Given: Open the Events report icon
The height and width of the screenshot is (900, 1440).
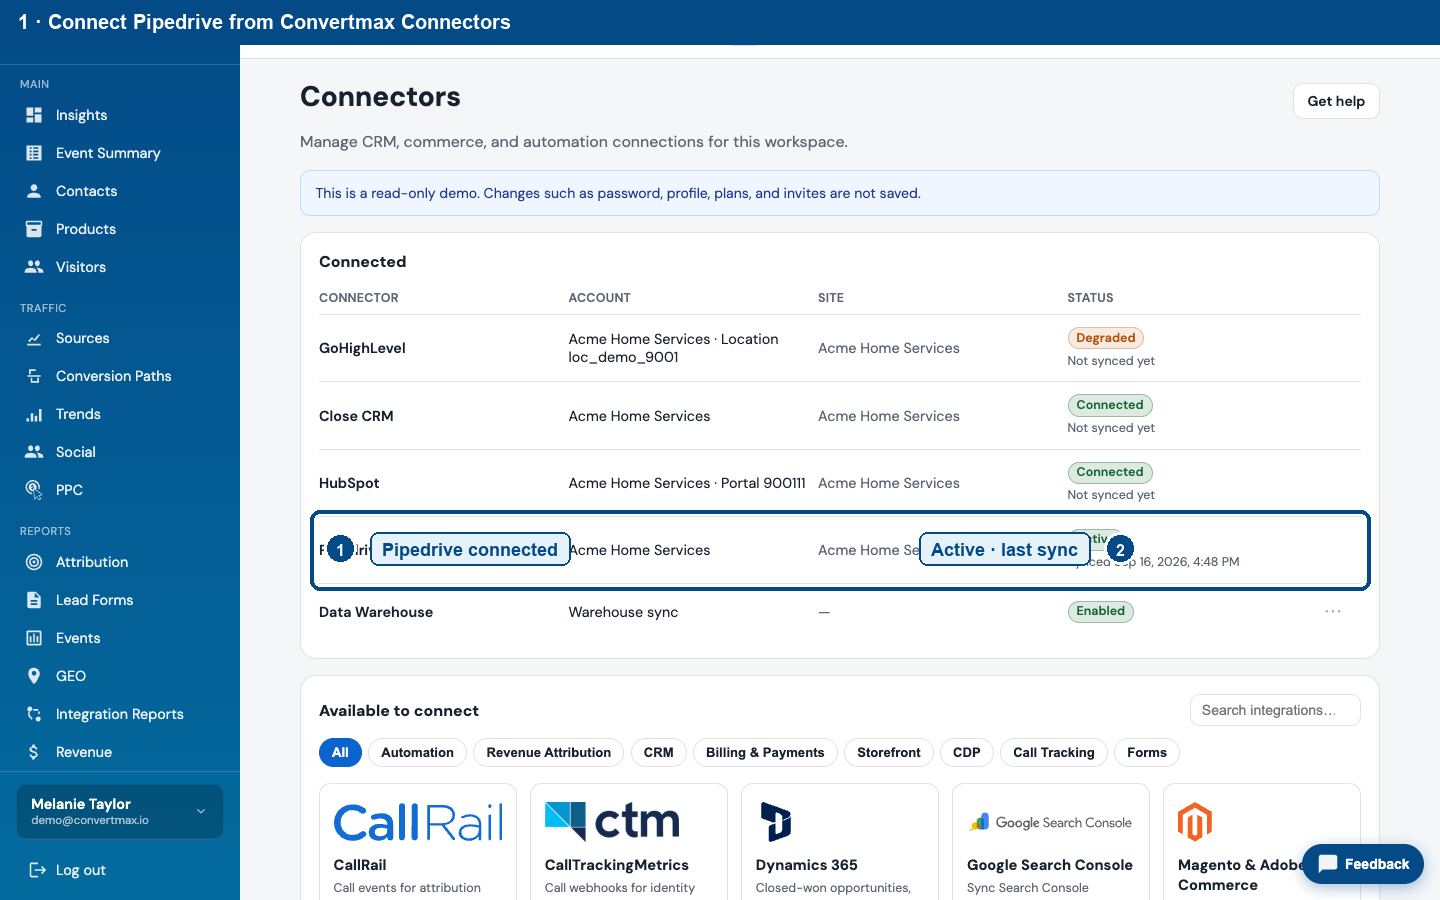Looking at the screenshot, I should pyautogui.click(x=34, y=638).
